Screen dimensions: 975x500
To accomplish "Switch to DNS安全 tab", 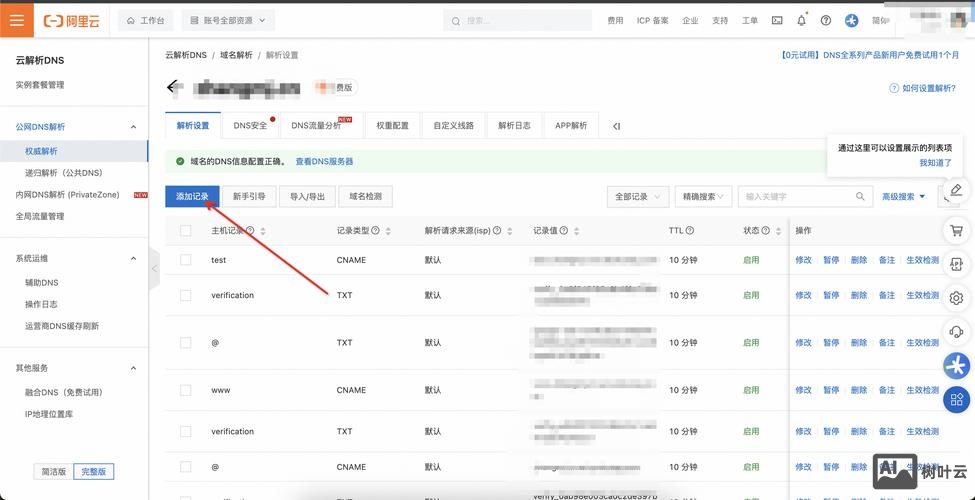I will click(251, 126).
